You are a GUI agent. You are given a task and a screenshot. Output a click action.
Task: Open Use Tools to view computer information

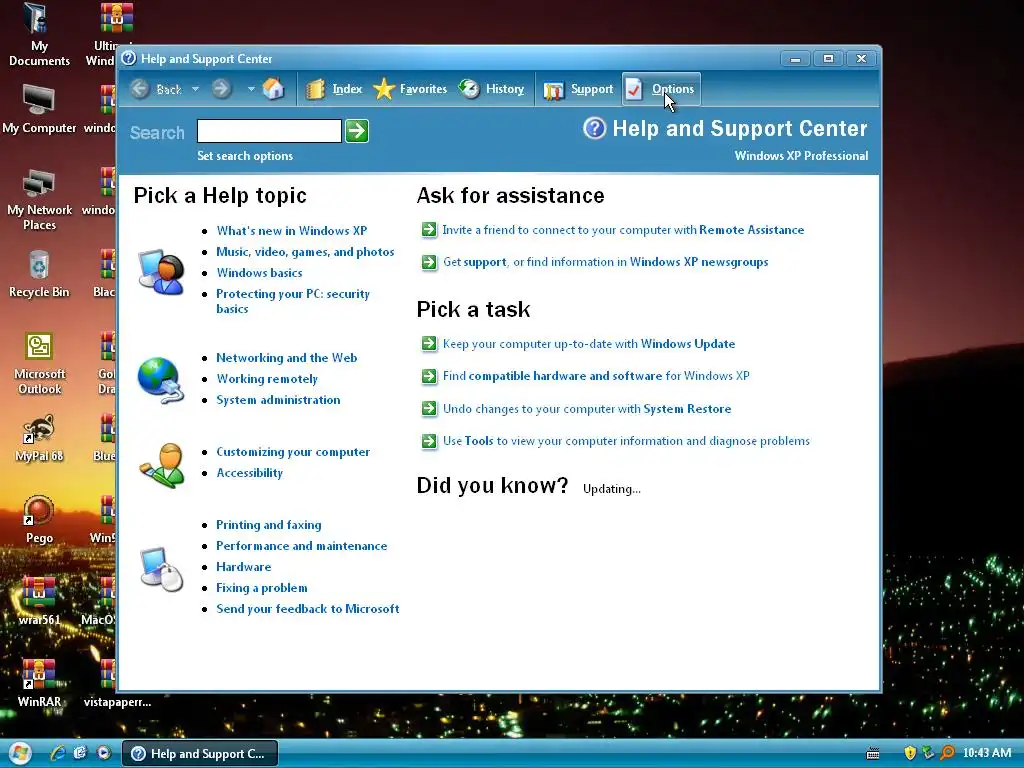coord(626,441)
